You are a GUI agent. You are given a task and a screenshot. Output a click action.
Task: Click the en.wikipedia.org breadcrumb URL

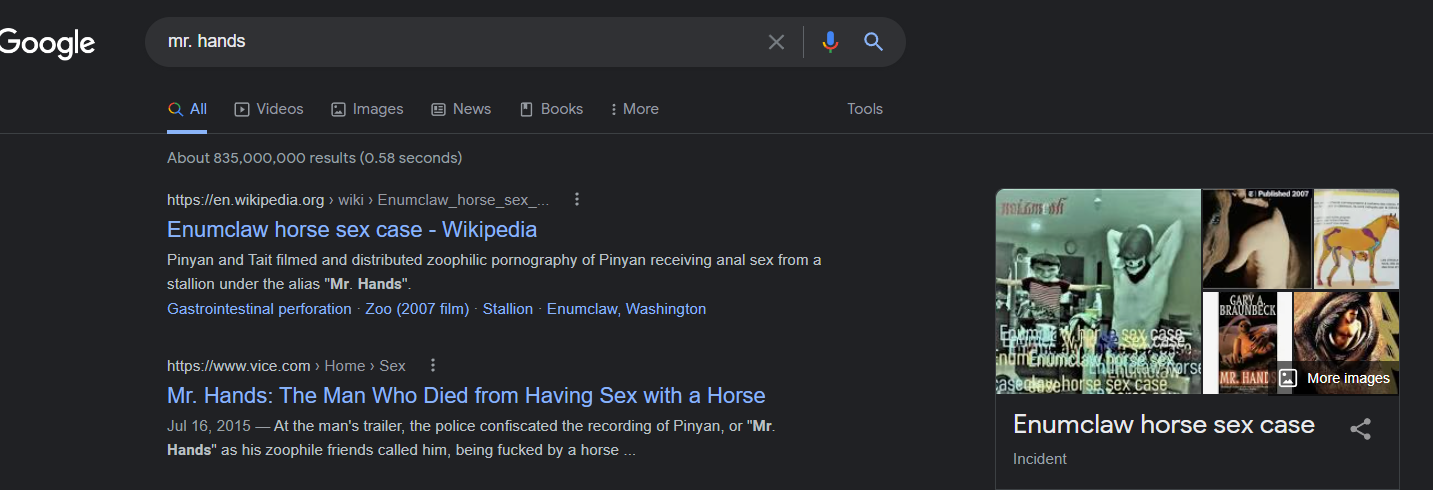(x=358, y=199)
